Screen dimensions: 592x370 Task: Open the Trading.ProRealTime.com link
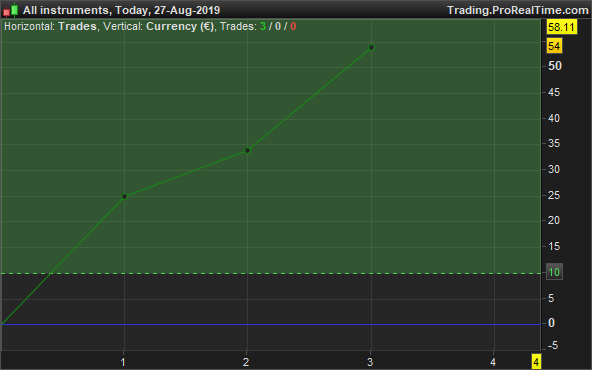point(518,10)
